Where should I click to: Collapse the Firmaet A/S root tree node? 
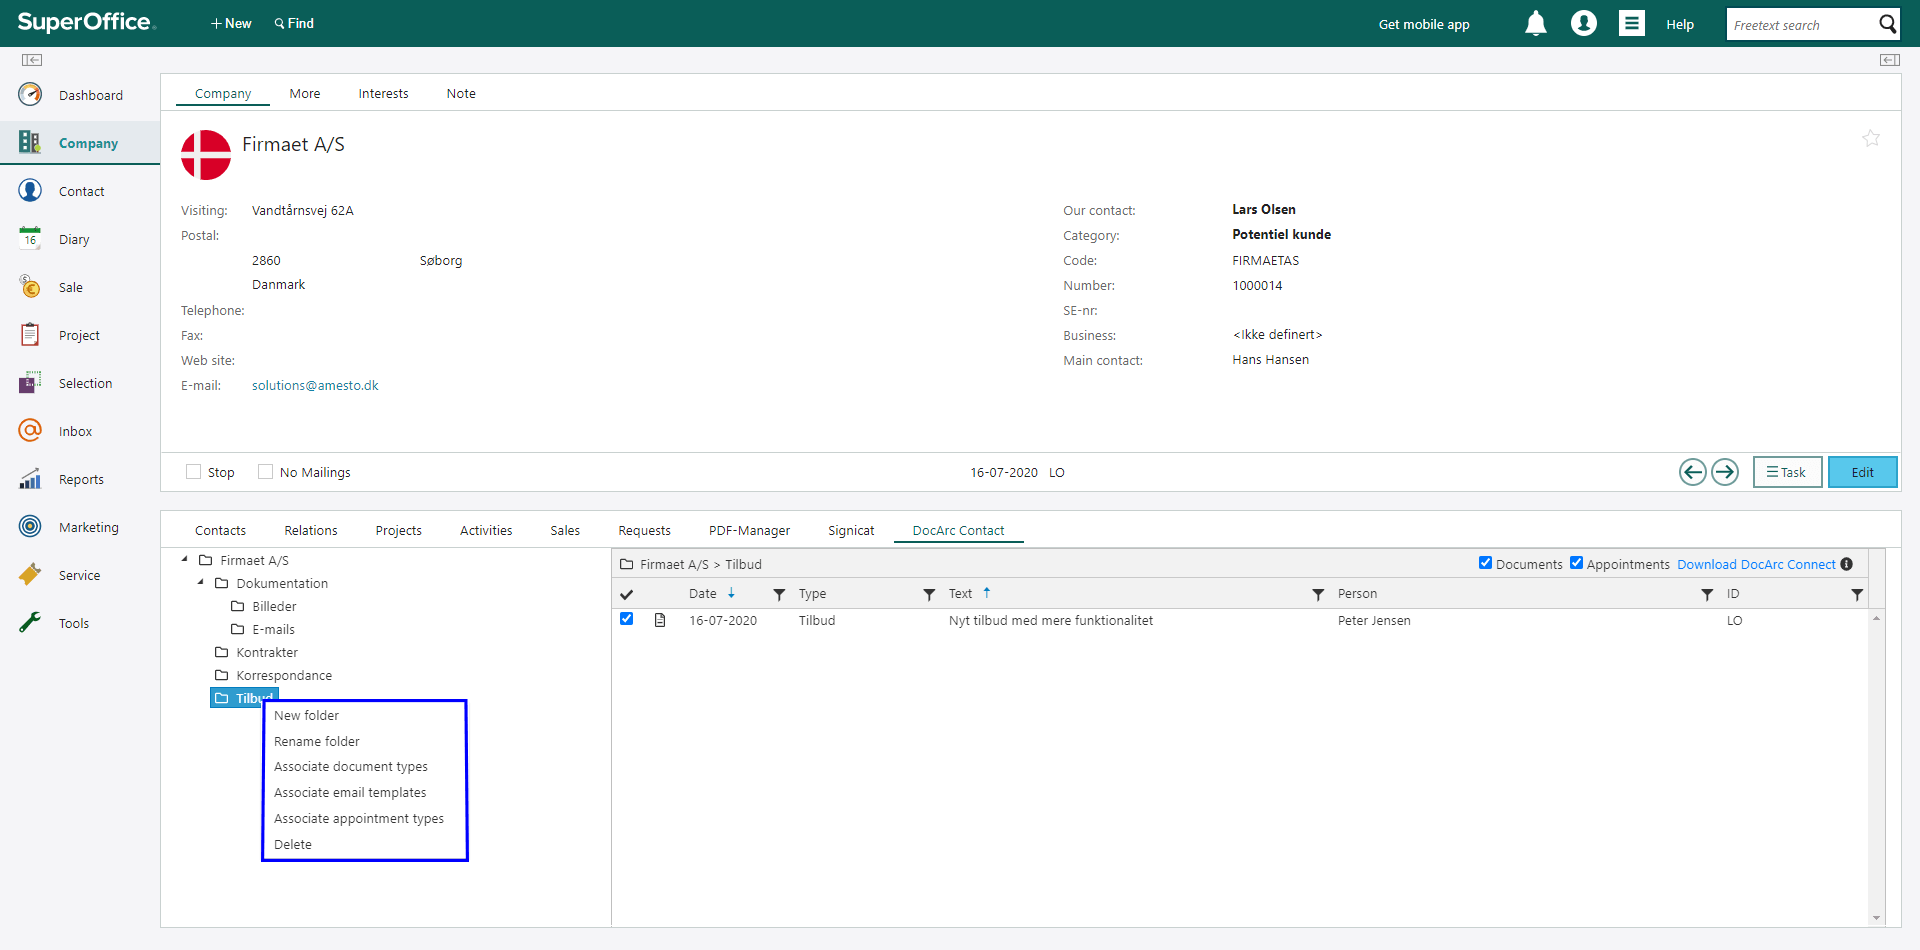pos(185,560)
